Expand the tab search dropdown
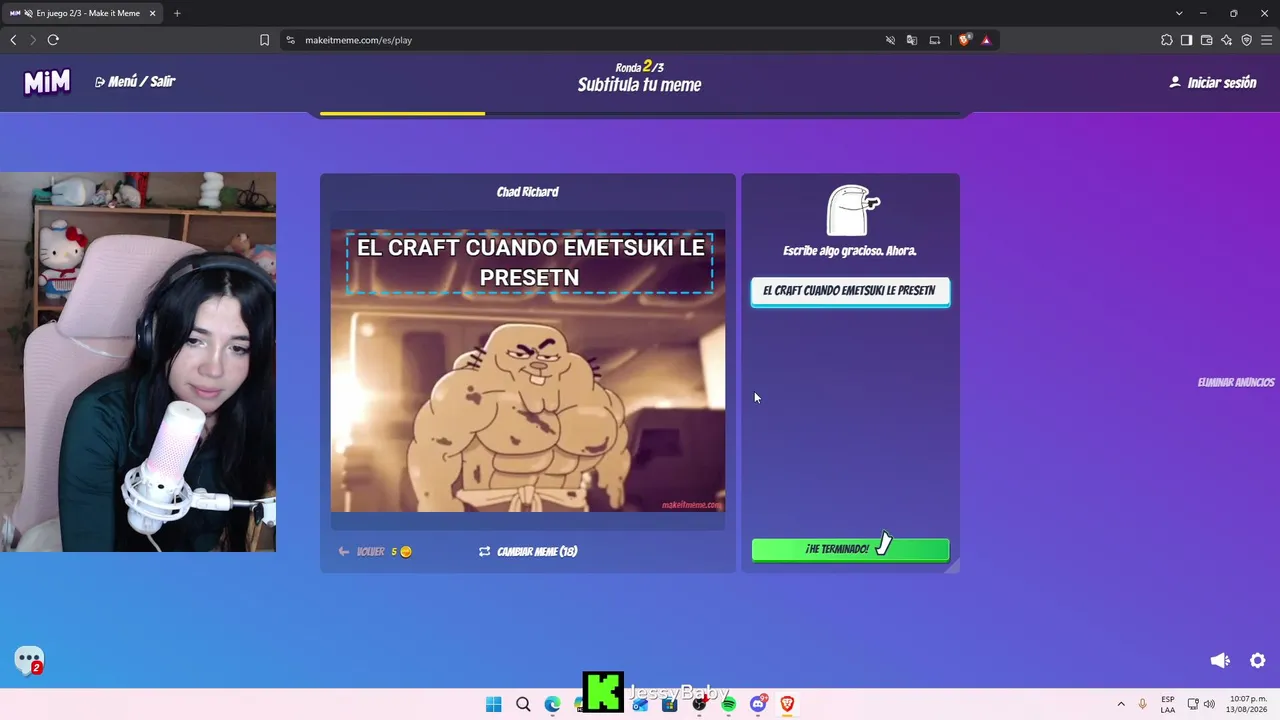 (1179, 13)
